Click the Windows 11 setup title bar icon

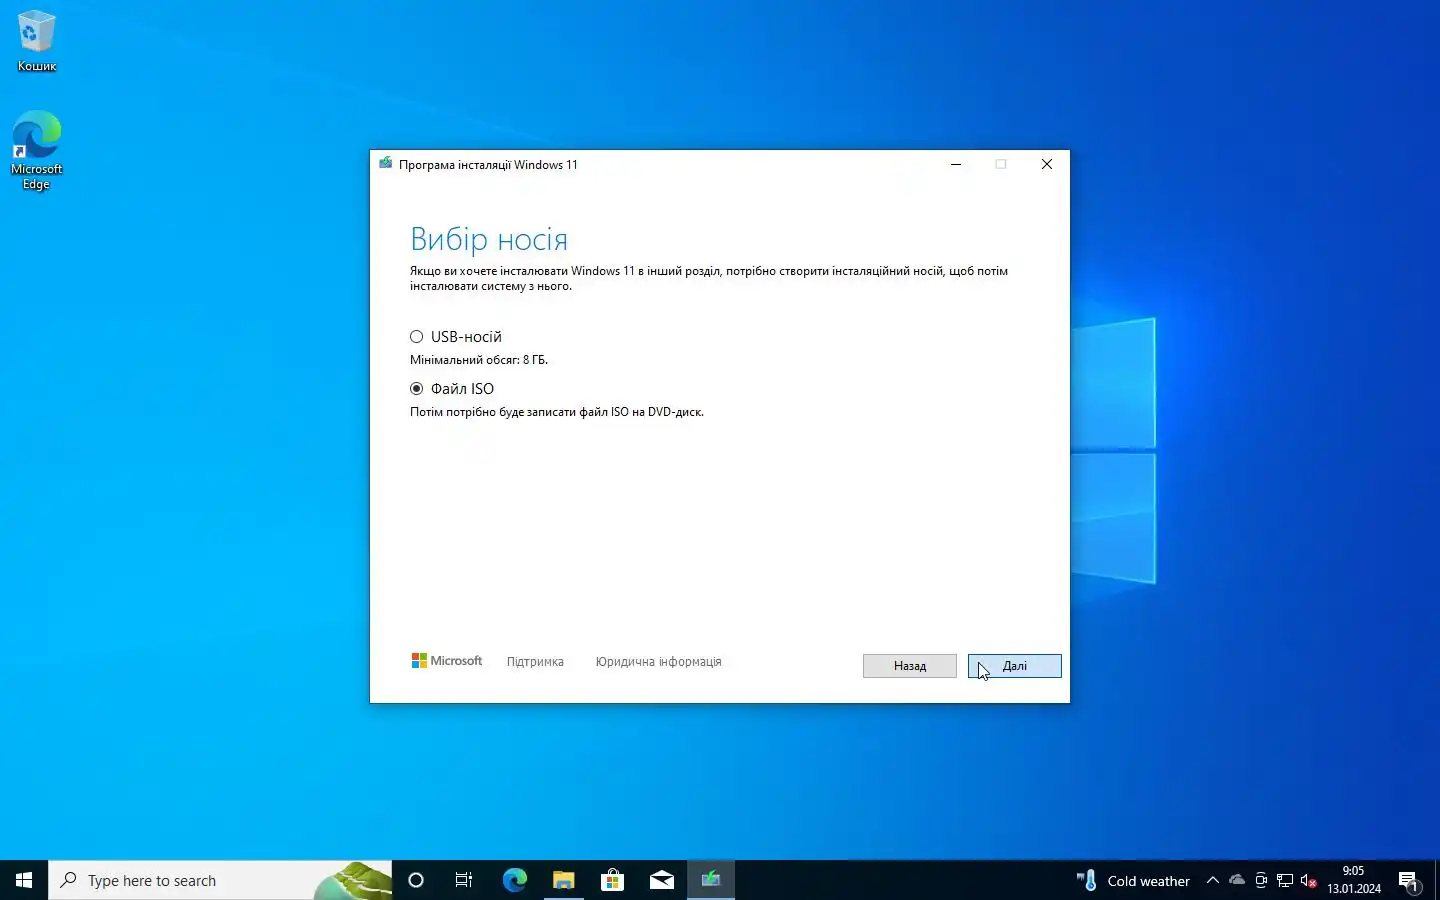tap(386, 164)
